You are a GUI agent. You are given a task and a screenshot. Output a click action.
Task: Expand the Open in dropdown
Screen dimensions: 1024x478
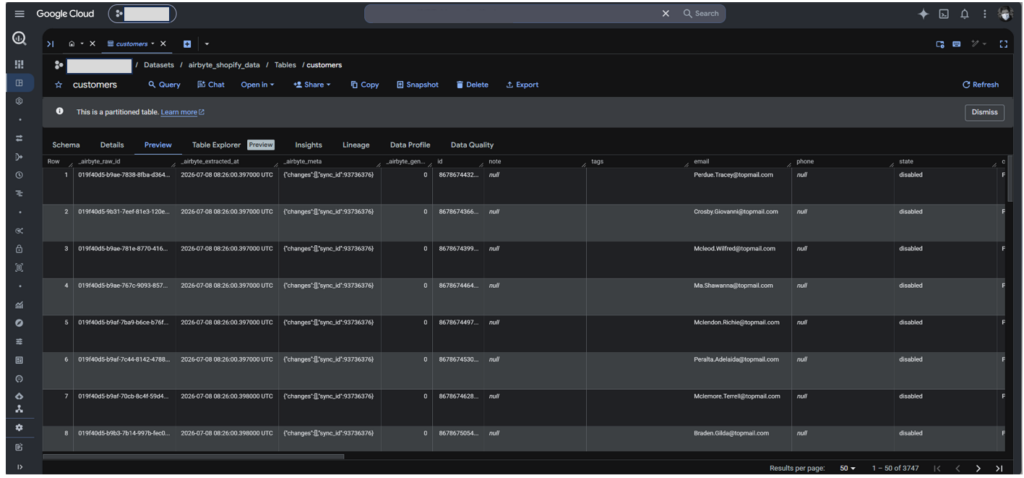257,85
